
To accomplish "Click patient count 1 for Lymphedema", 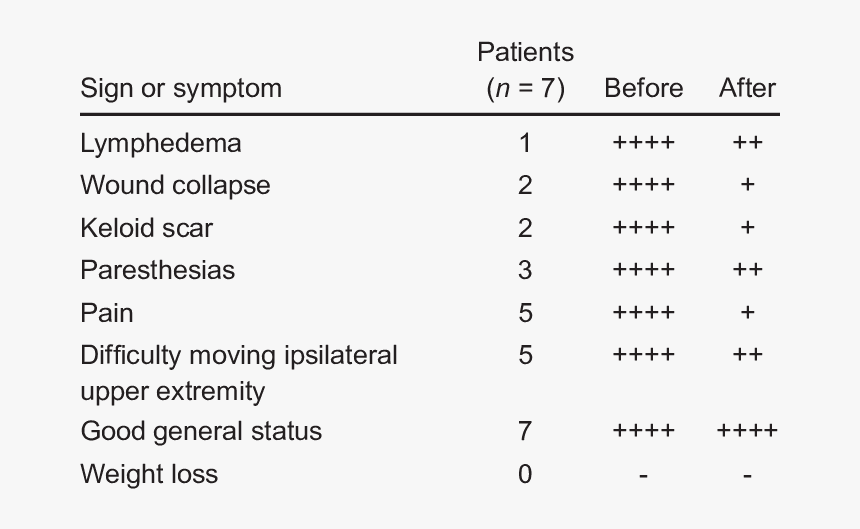I will tap(525, 144).
